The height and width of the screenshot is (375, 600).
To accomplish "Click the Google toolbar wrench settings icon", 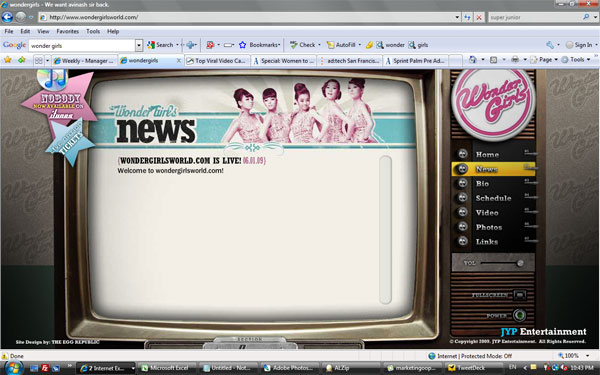I will pos(550,45).
